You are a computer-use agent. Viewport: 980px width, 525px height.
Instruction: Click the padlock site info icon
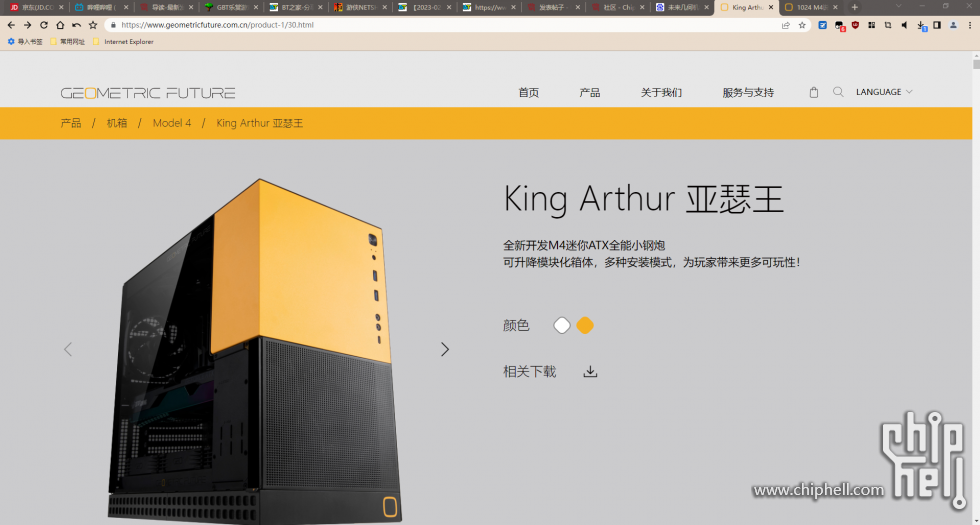[x=113, y=25]
